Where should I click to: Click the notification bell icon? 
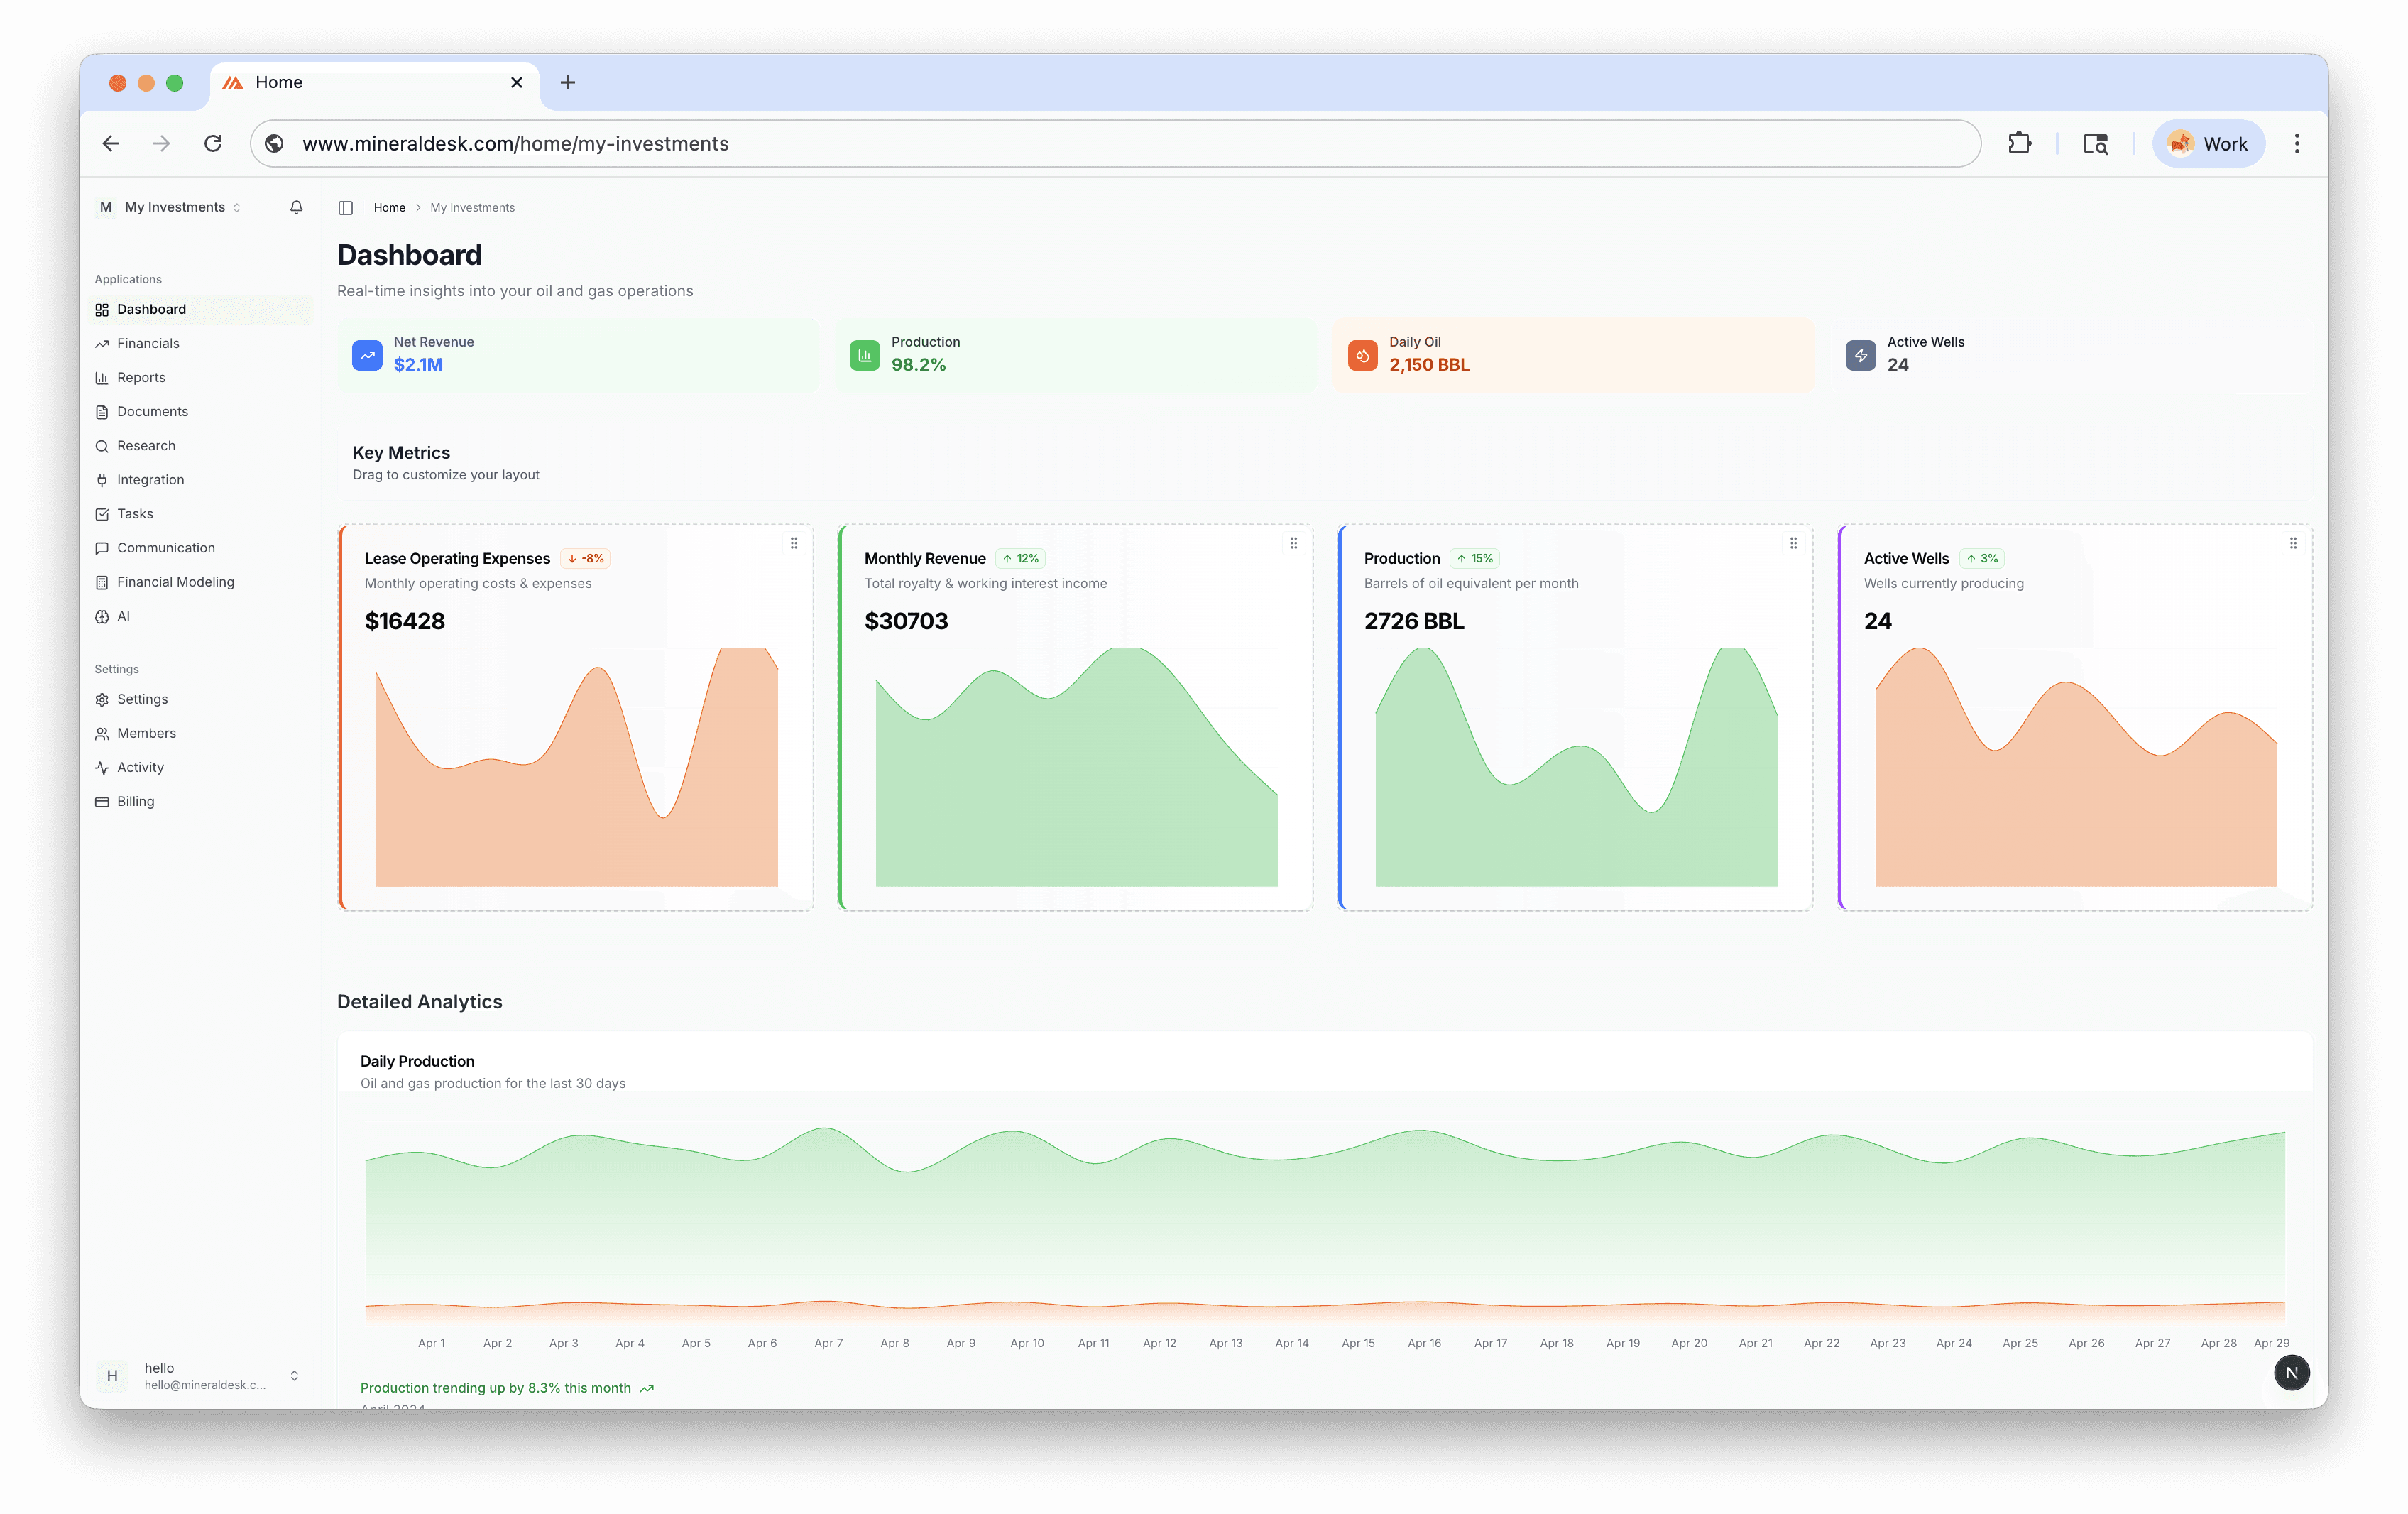tap(295, 207)
